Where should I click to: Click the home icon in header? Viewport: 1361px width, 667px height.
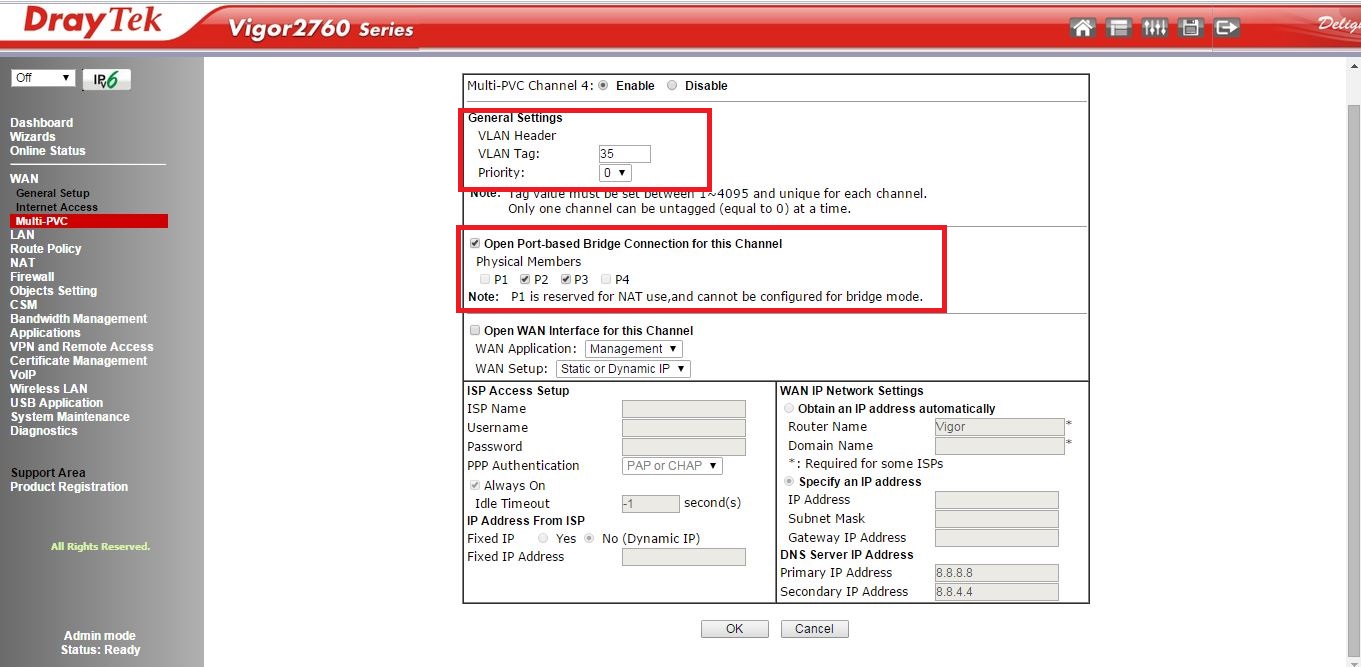(1082, 28)
